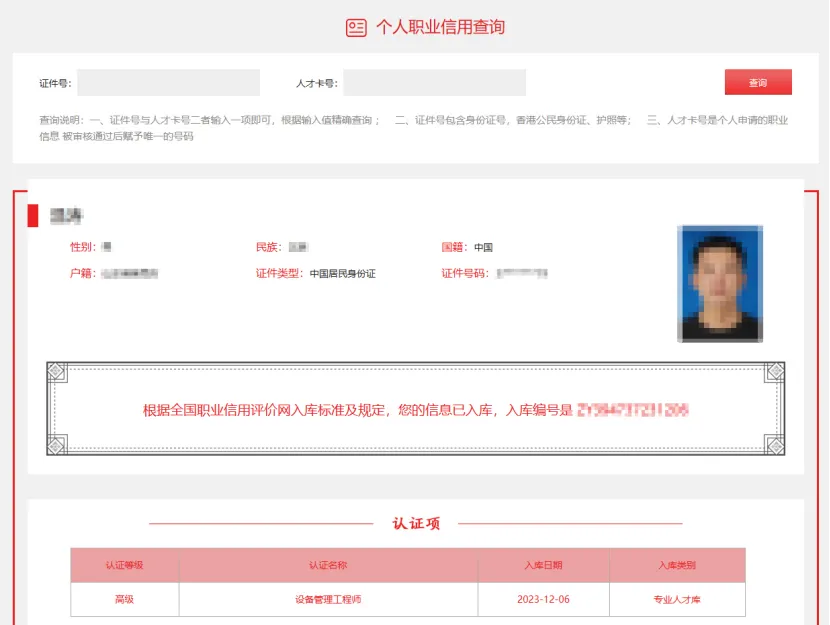Click the 户籍 field label
This screenshot has width=830, height=625.
[83, 273]
